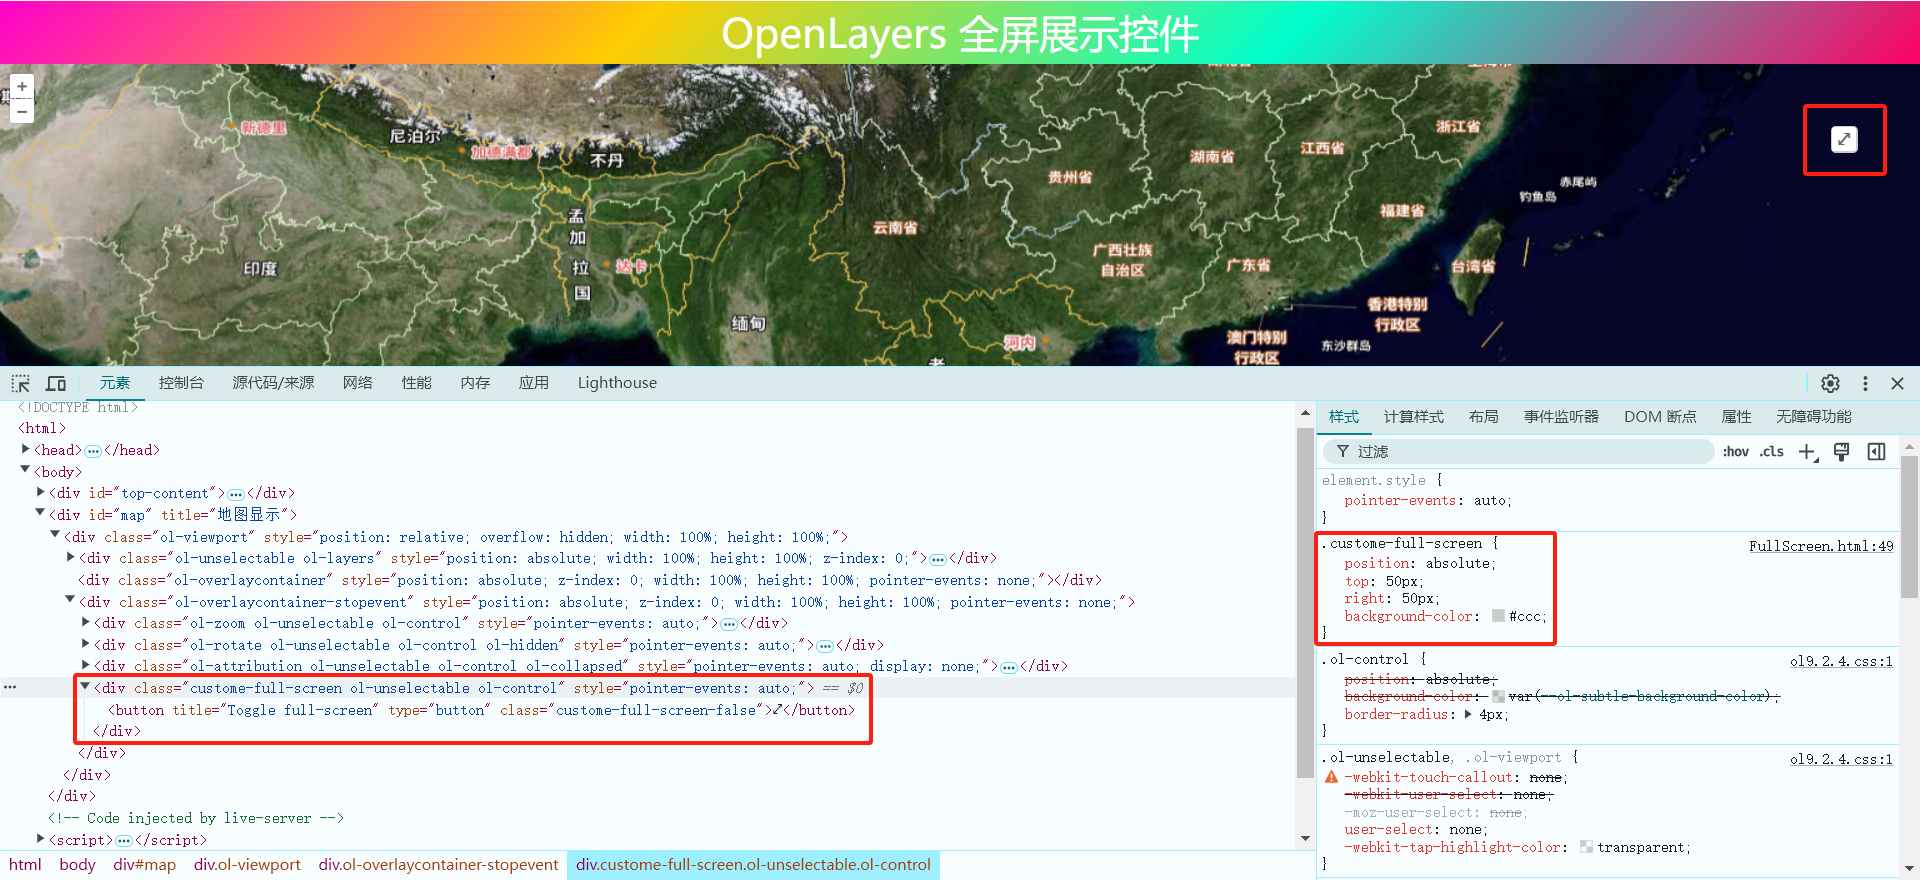This screenshot has height=880, width=1920.
Task: Expand the ol-zoom control div node
Action: (86, 622)
